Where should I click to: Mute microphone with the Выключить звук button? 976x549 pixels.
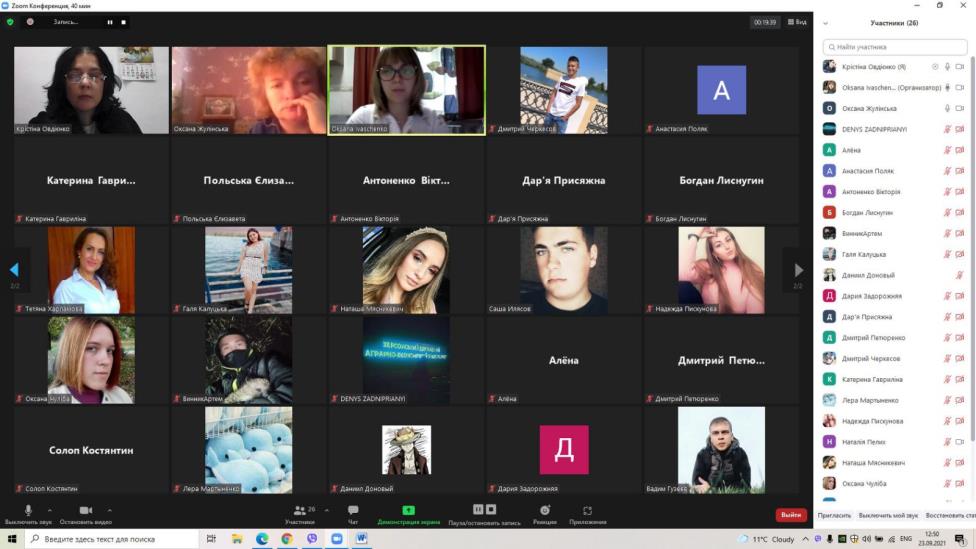pyautogui.click(x=28, y=515)
